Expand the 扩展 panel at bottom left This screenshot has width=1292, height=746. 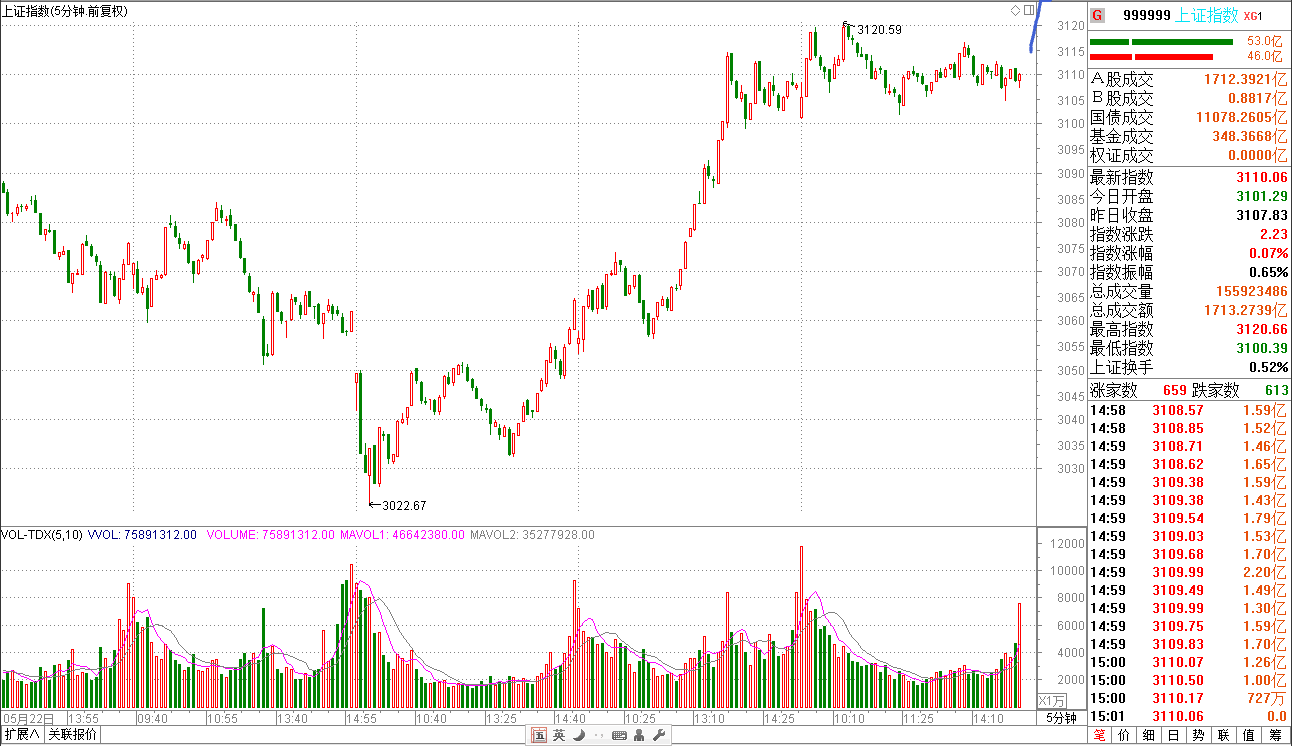click(22, 735)
